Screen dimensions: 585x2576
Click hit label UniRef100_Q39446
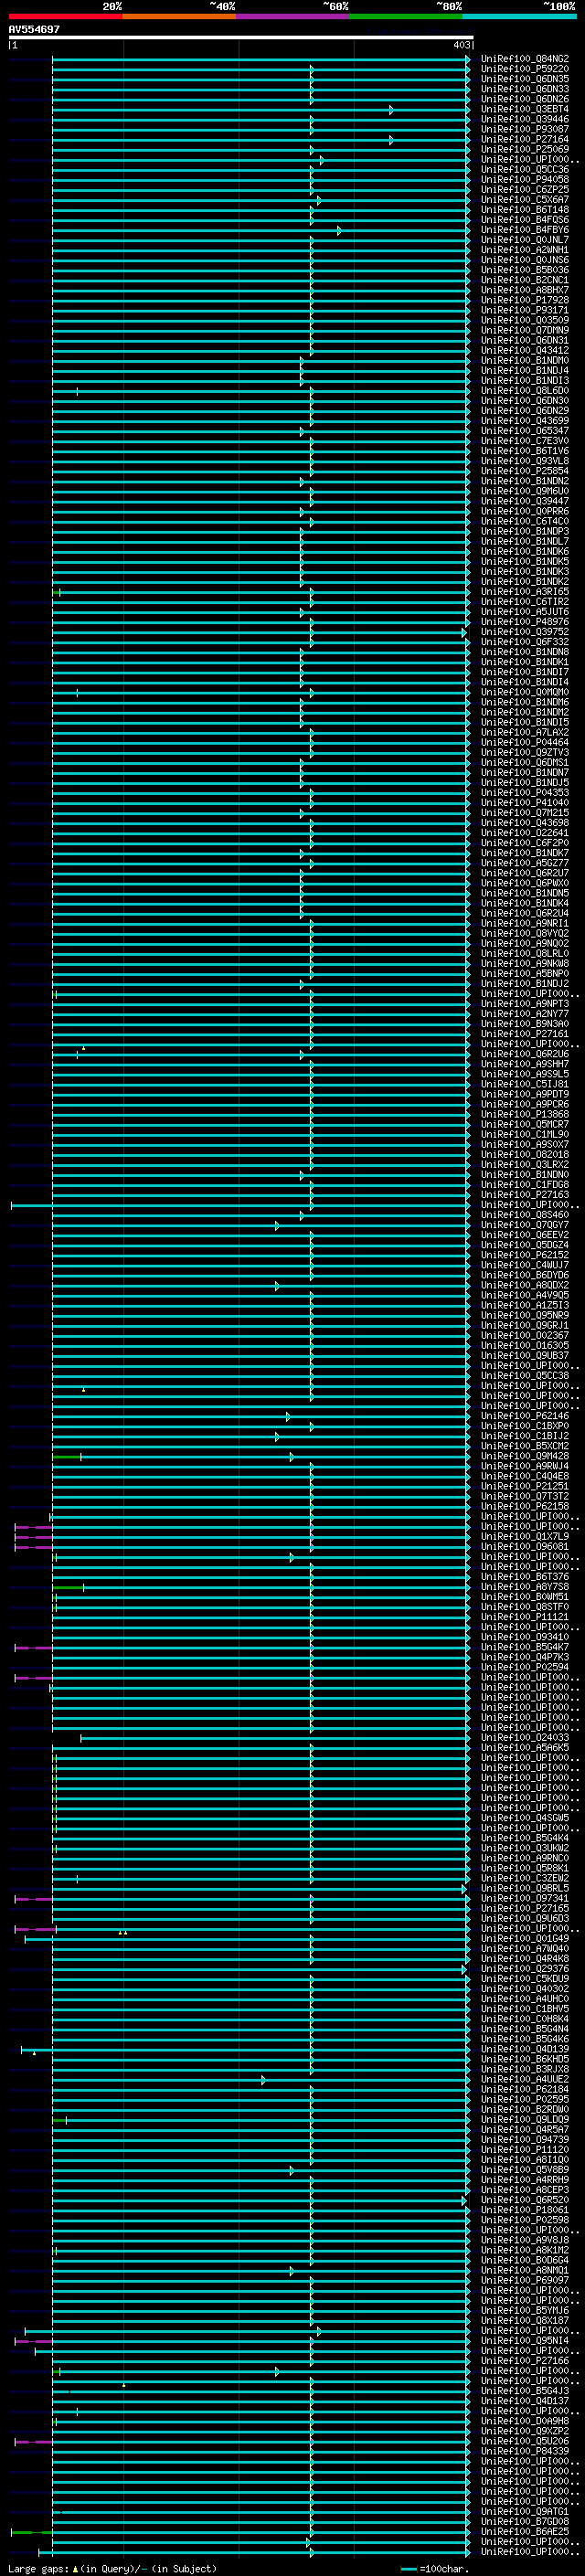click(x=525, y=119)
